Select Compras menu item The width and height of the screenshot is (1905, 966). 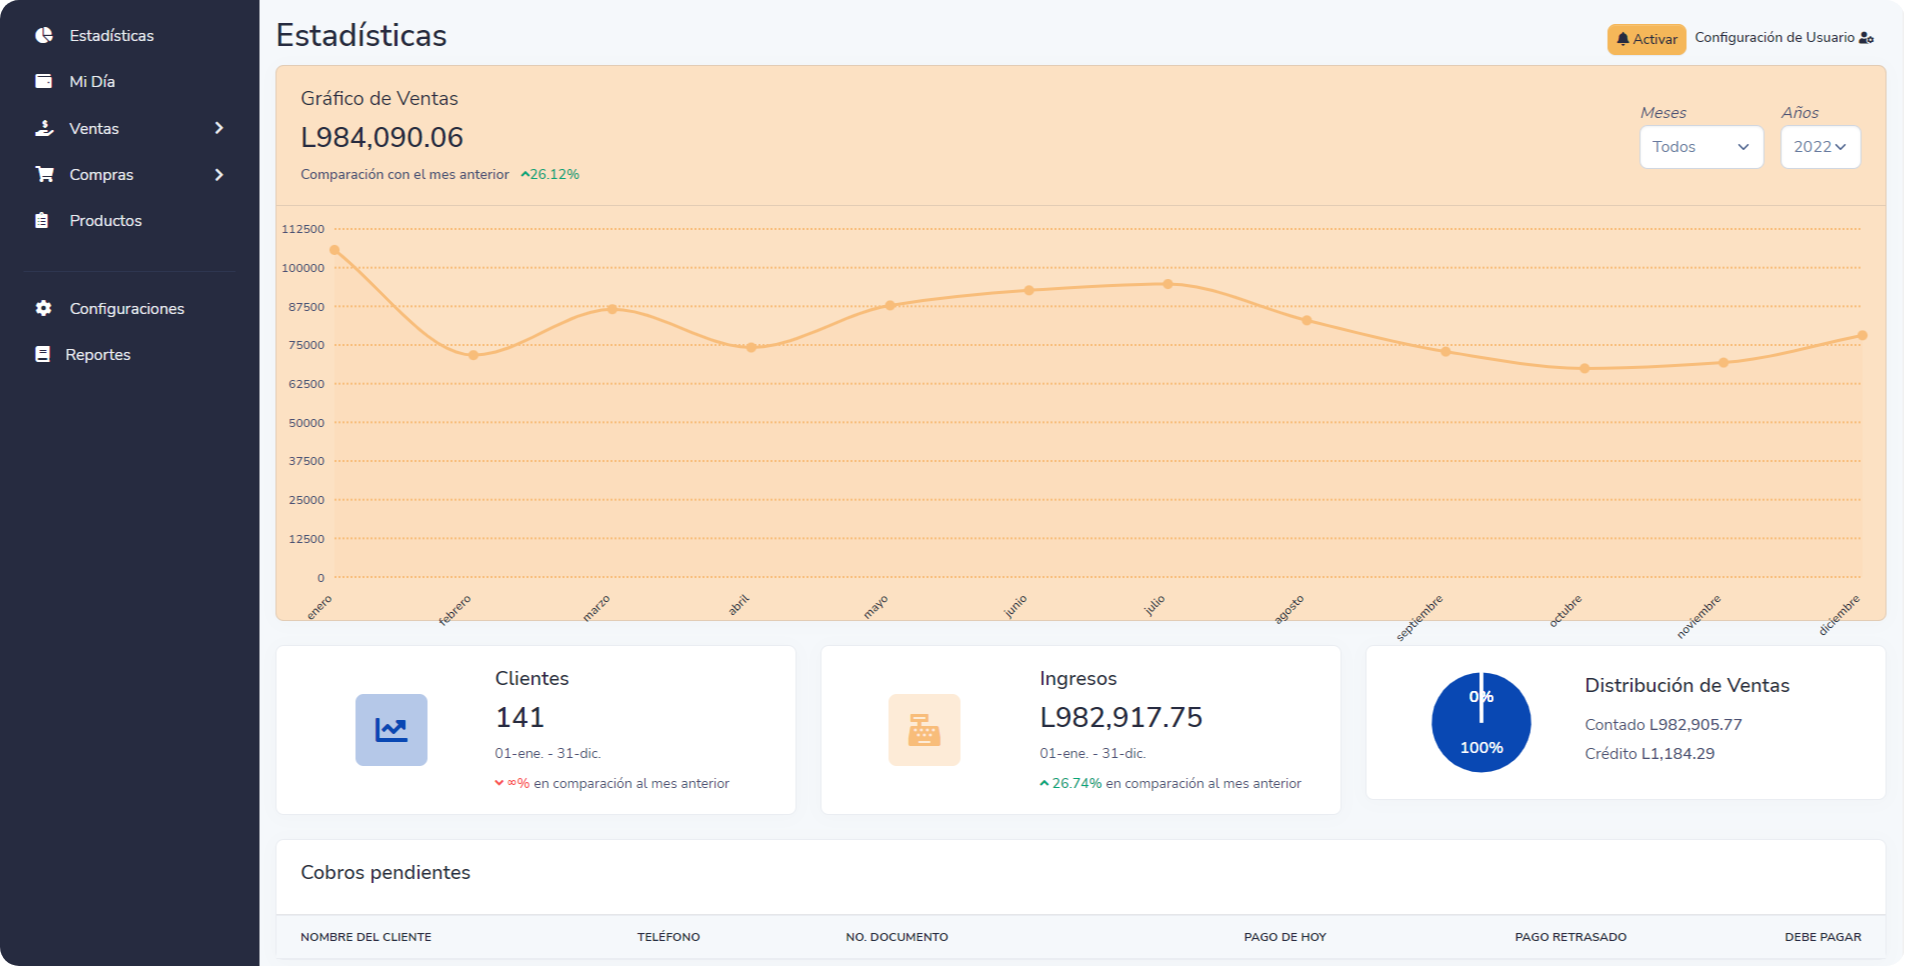pos(101,174)
